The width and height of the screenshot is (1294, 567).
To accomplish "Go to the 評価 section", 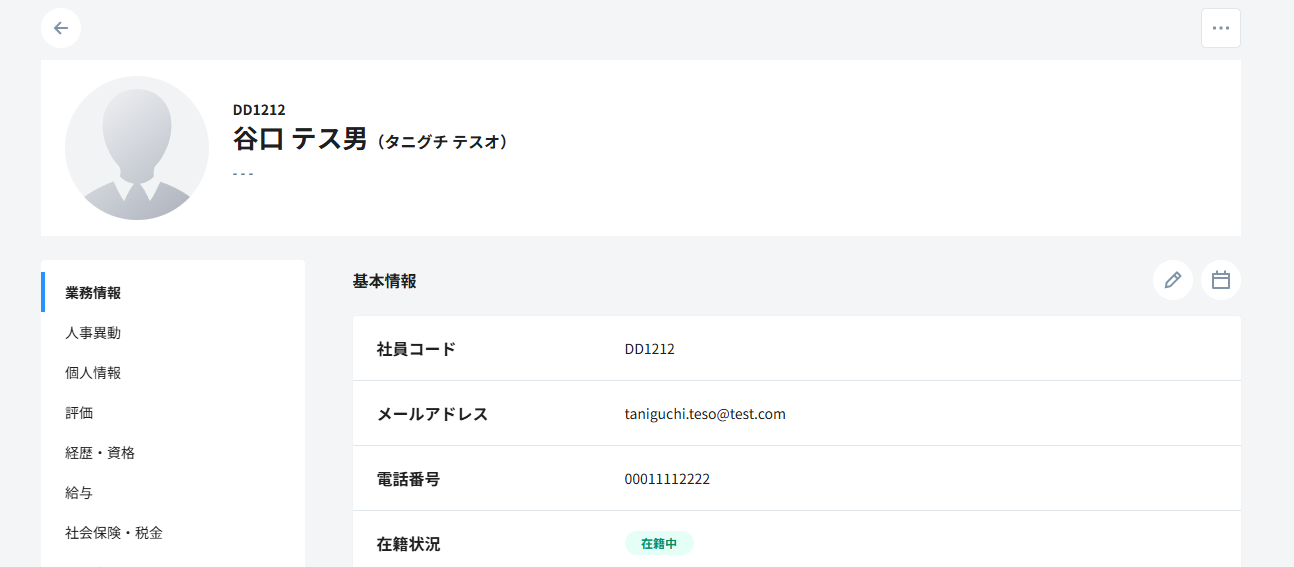I will coord(79,413).
